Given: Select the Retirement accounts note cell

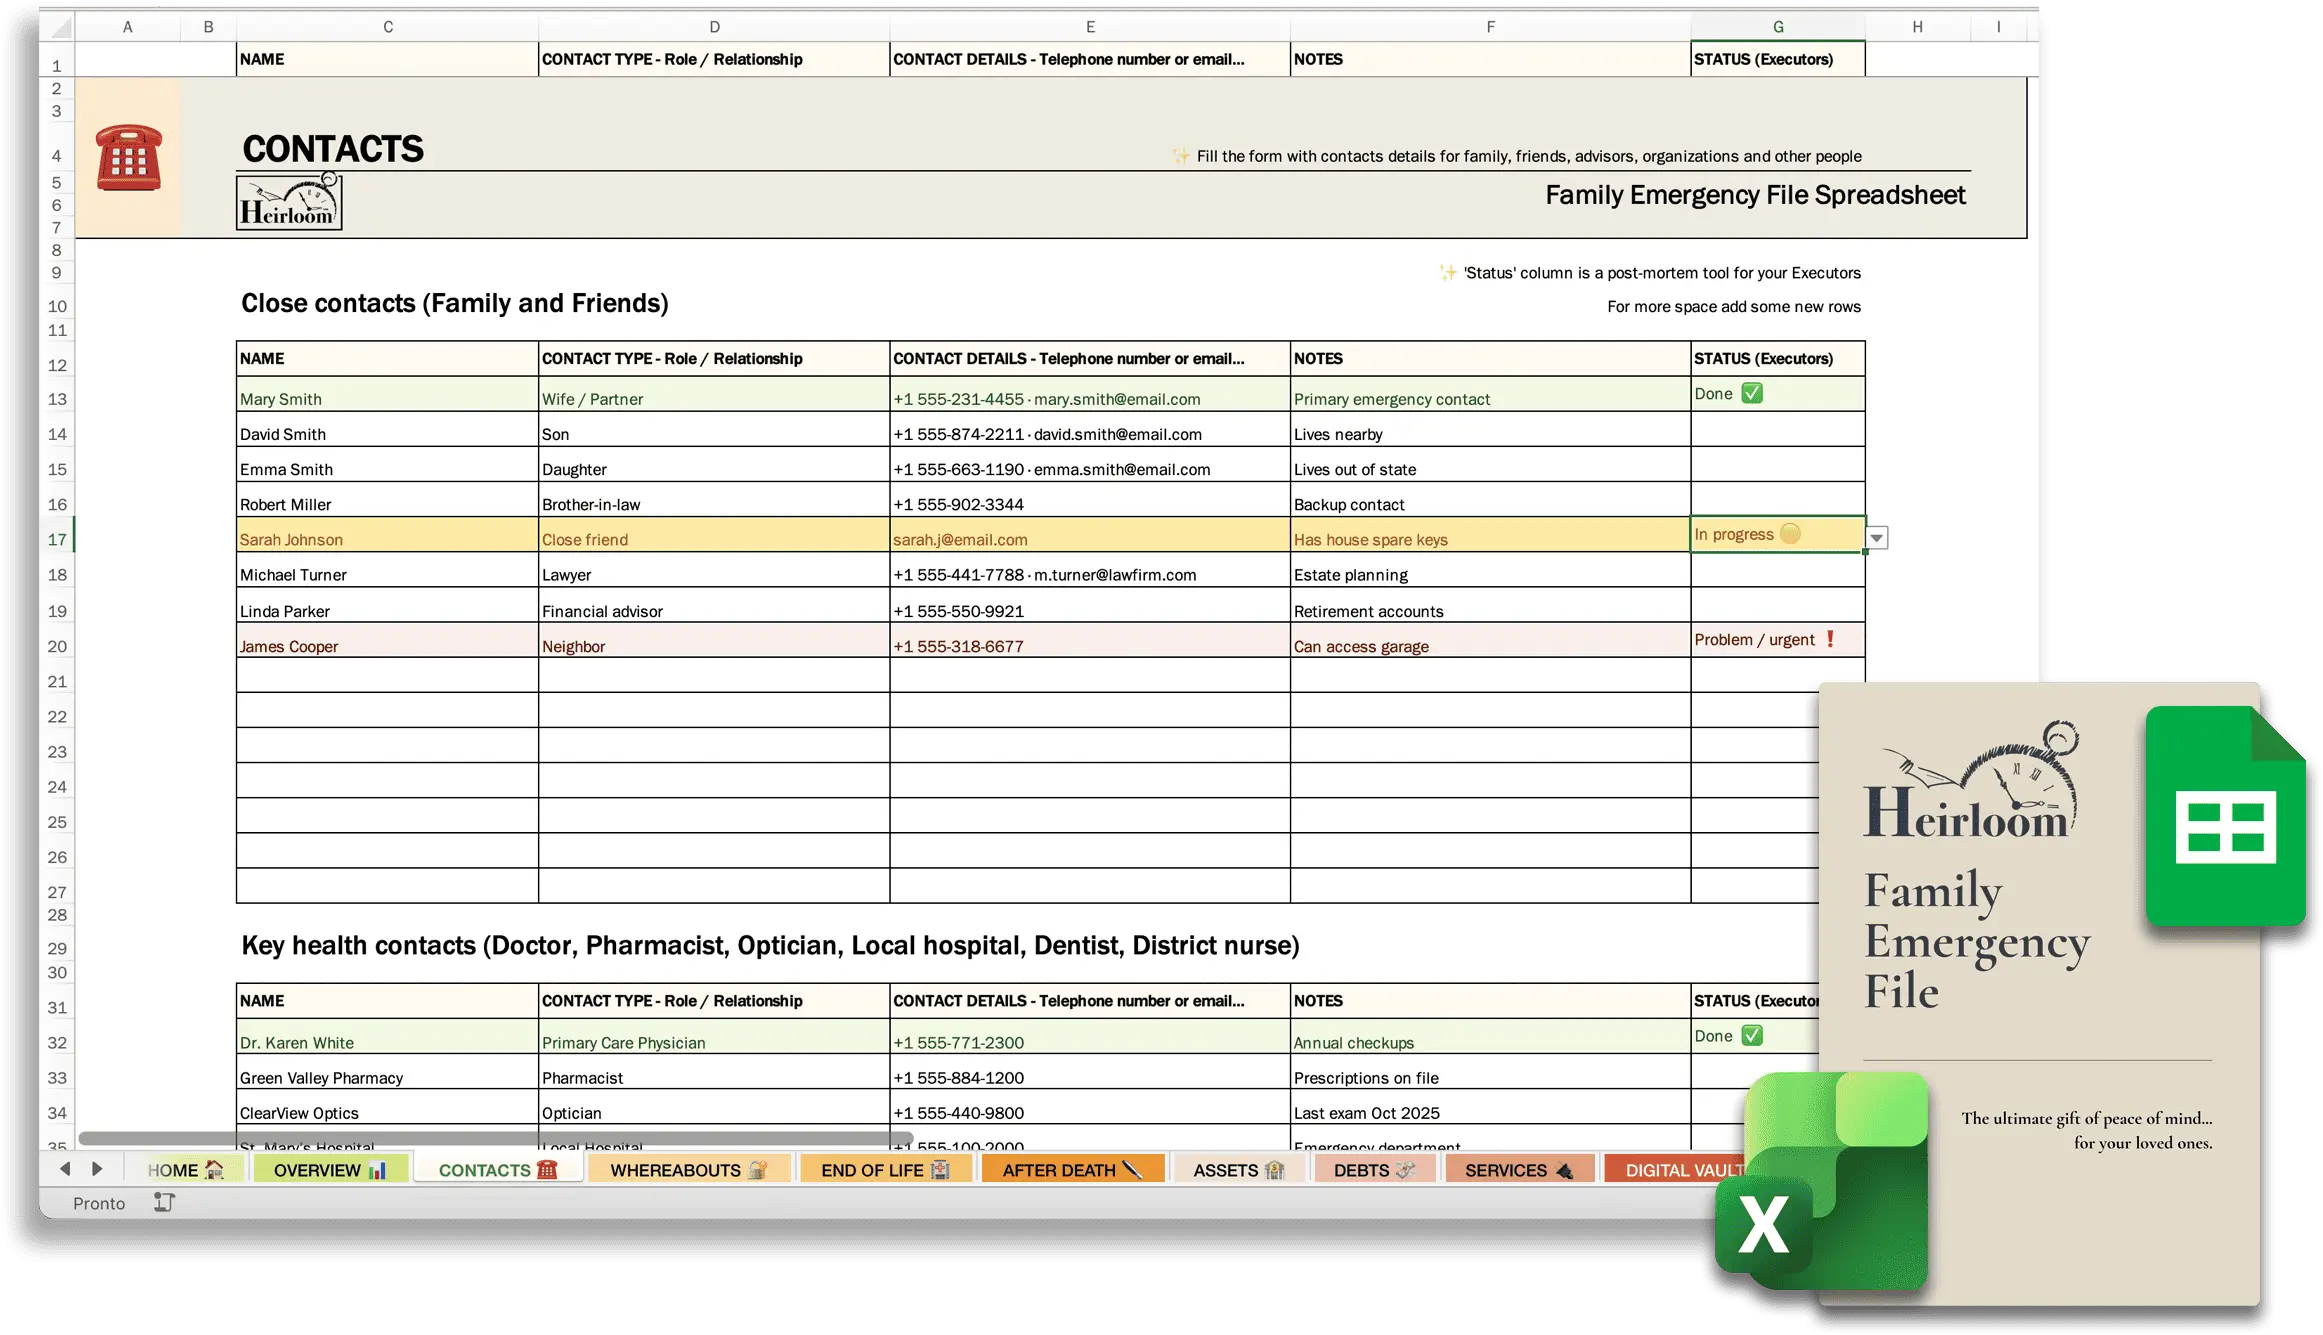Looking at the screenshot, I should click(1490, 606).
